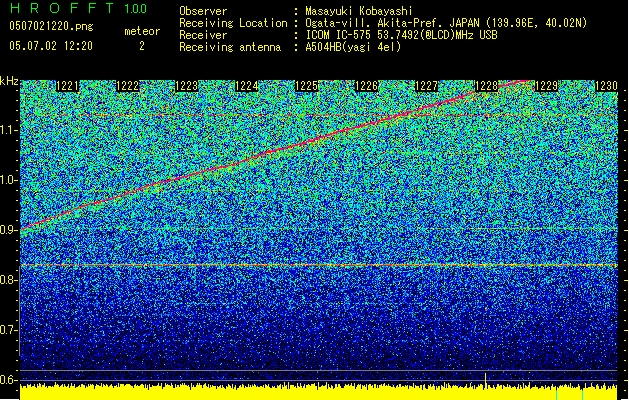
Task: Click the 1226 time marker
Action: click(367, 86)
